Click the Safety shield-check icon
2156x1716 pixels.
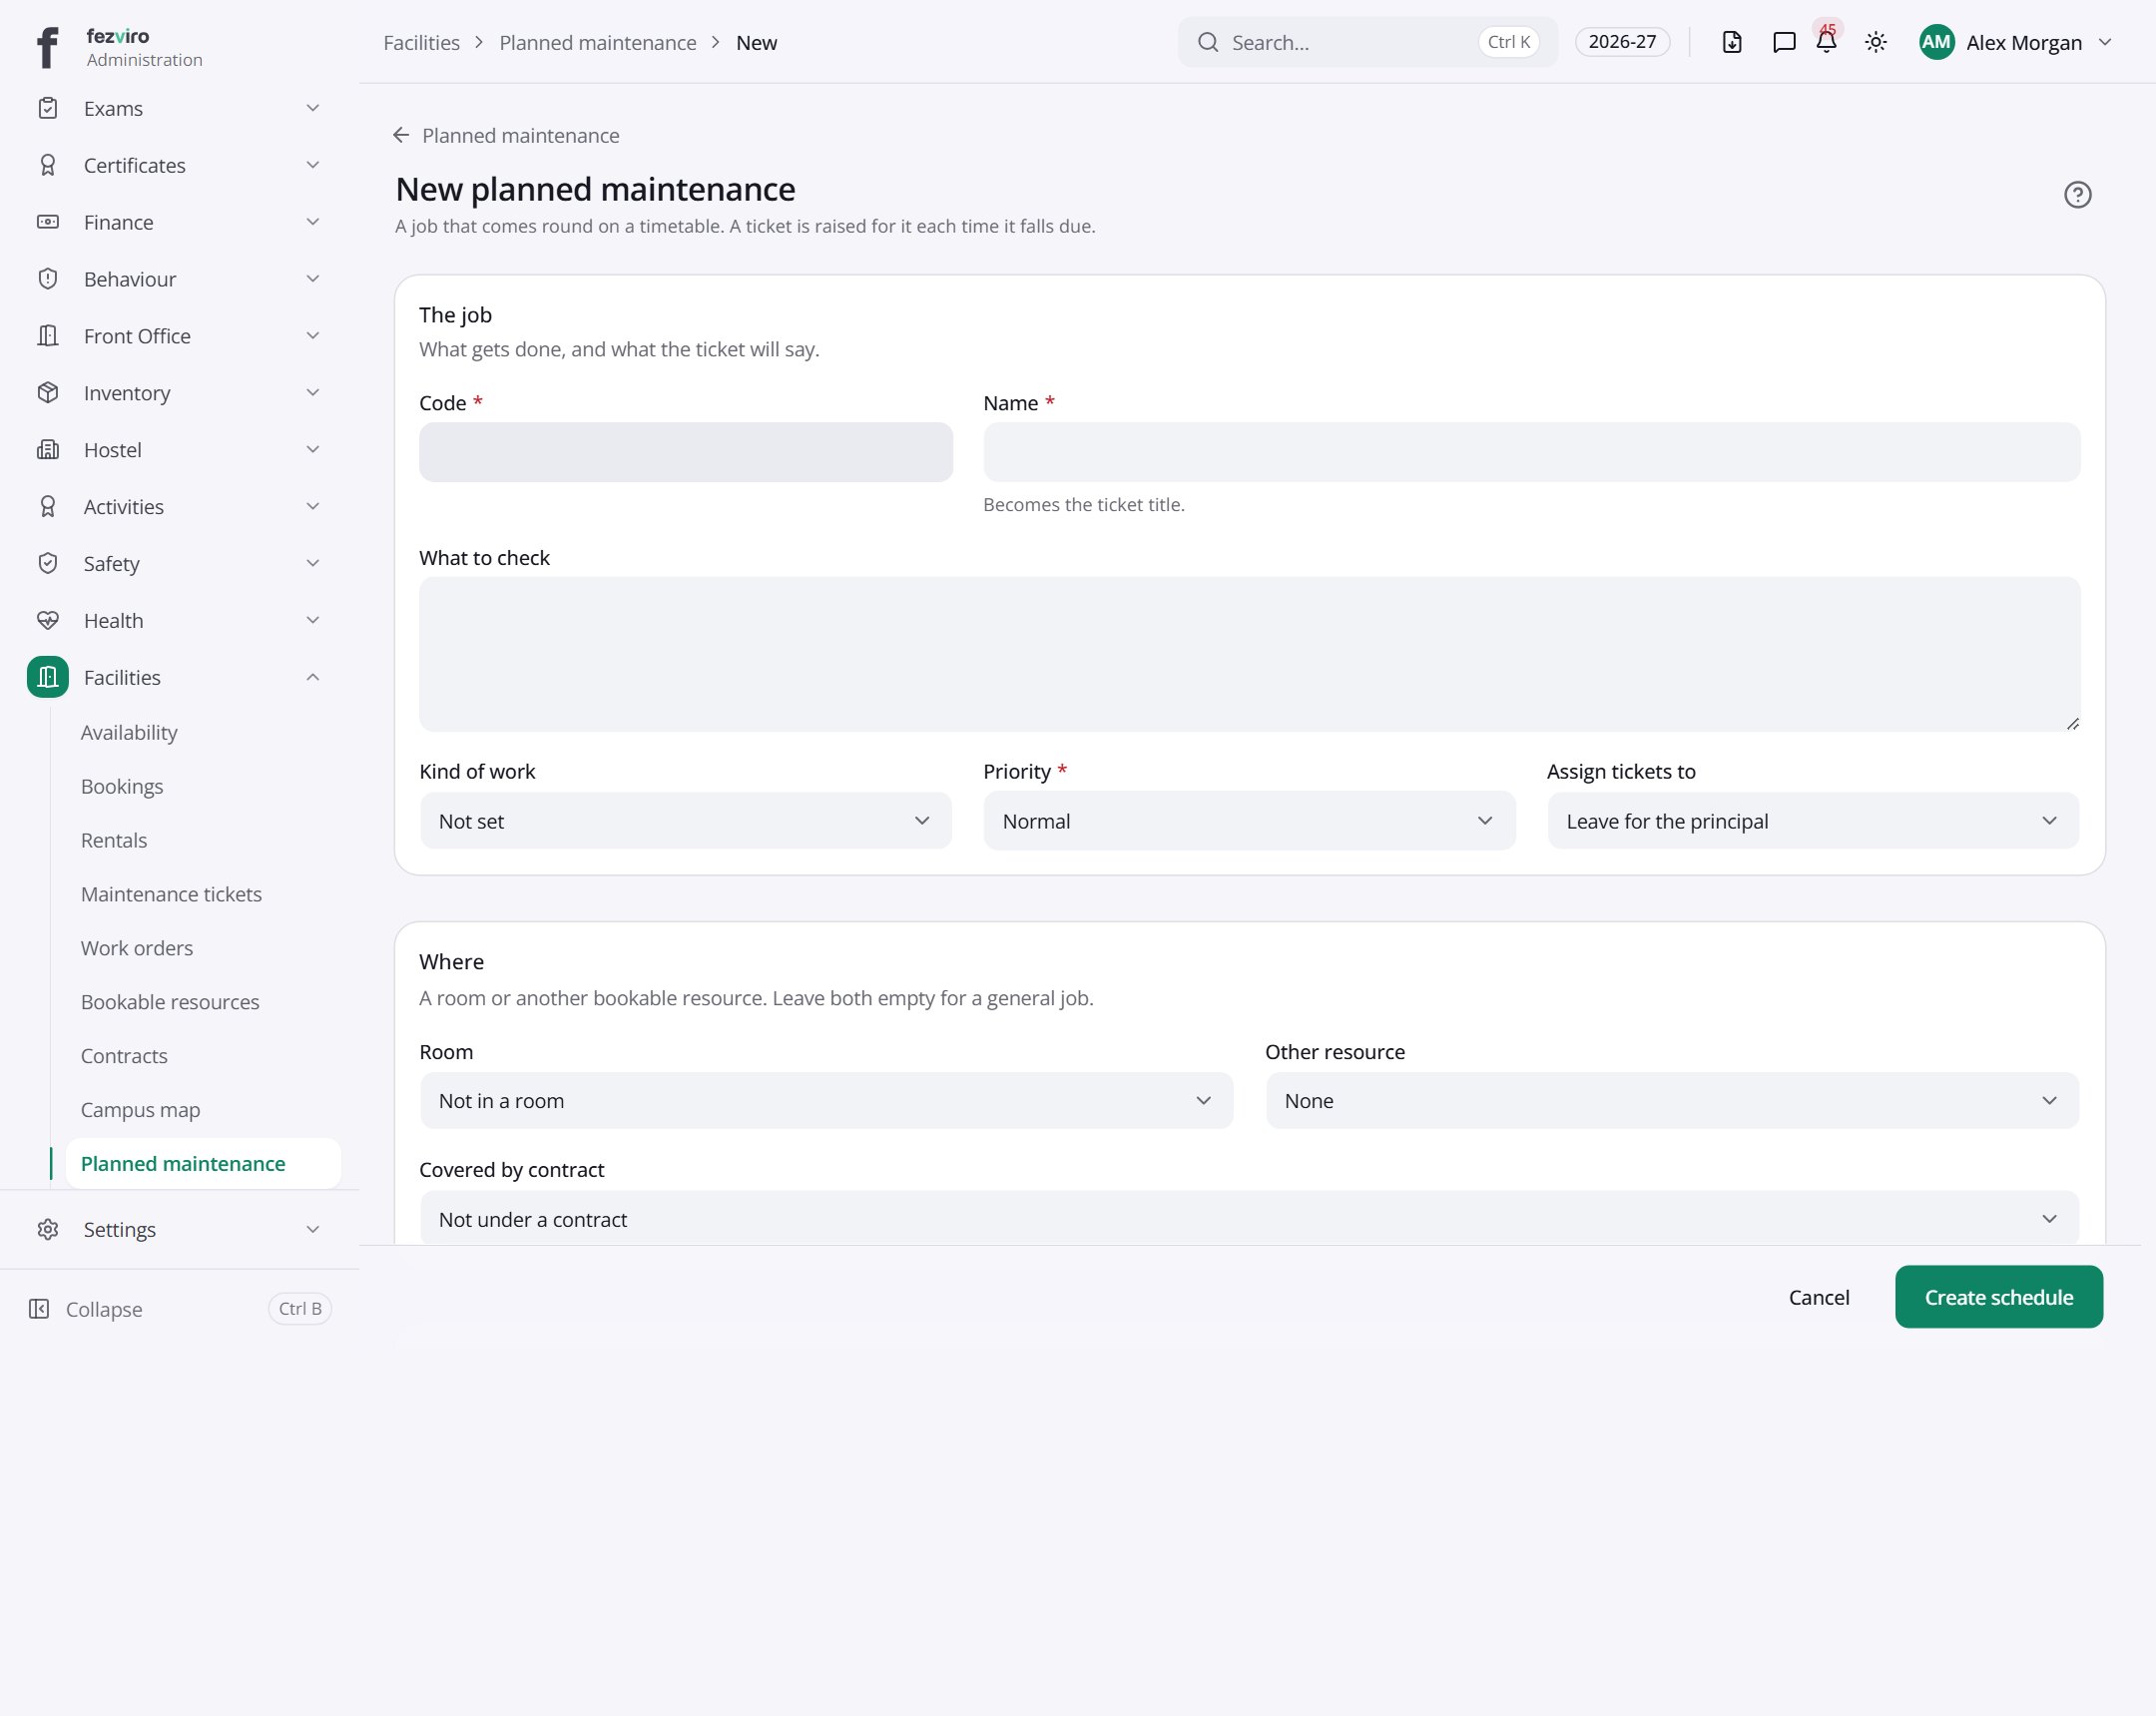pyautogui.click(x=48, y=564)
